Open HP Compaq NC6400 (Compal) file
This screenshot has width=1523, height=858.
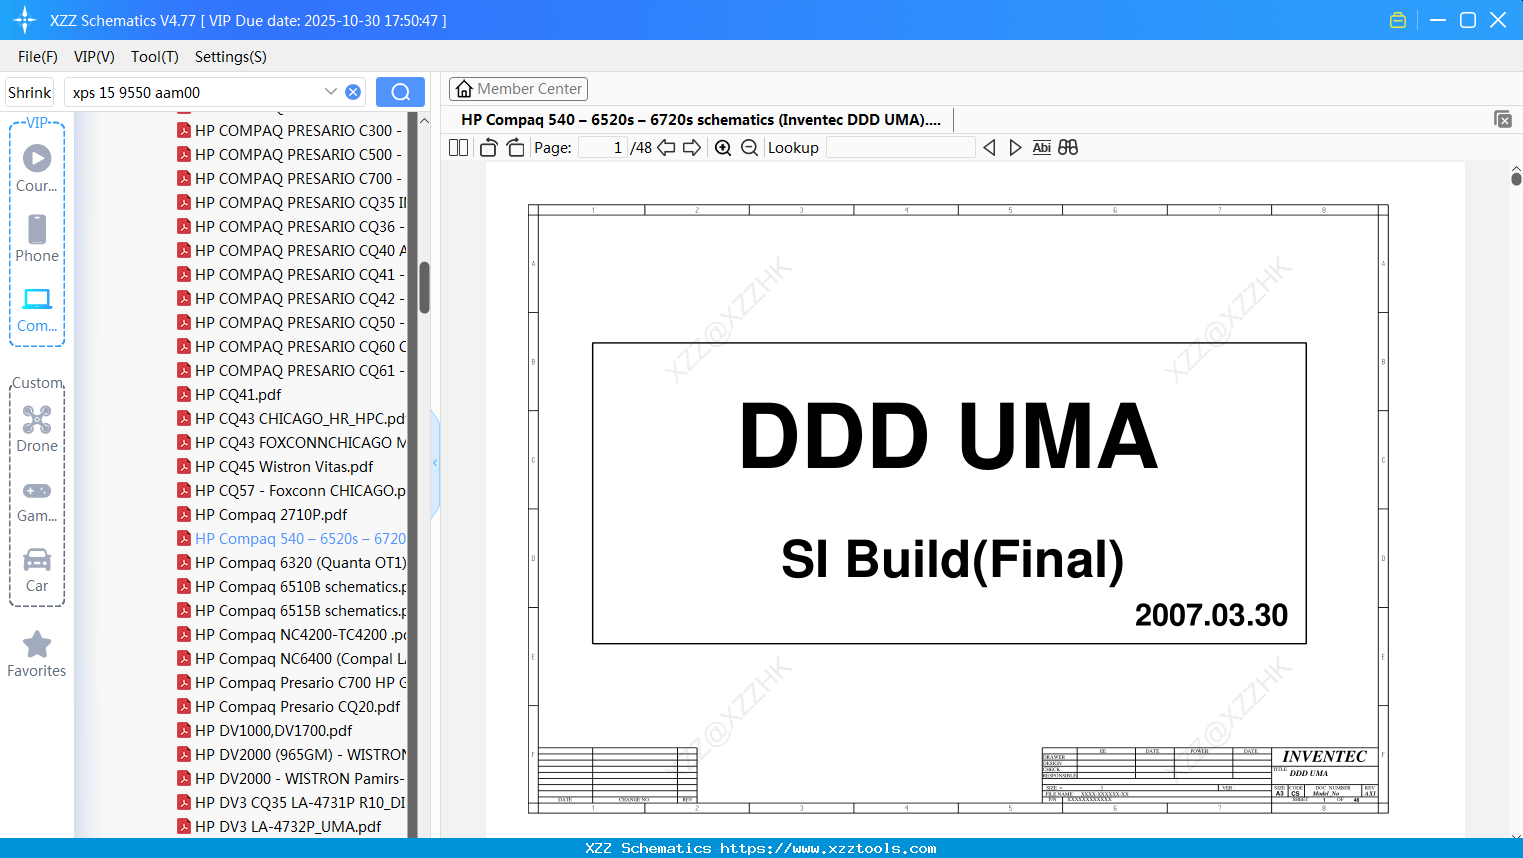click(x=291, y=658)
